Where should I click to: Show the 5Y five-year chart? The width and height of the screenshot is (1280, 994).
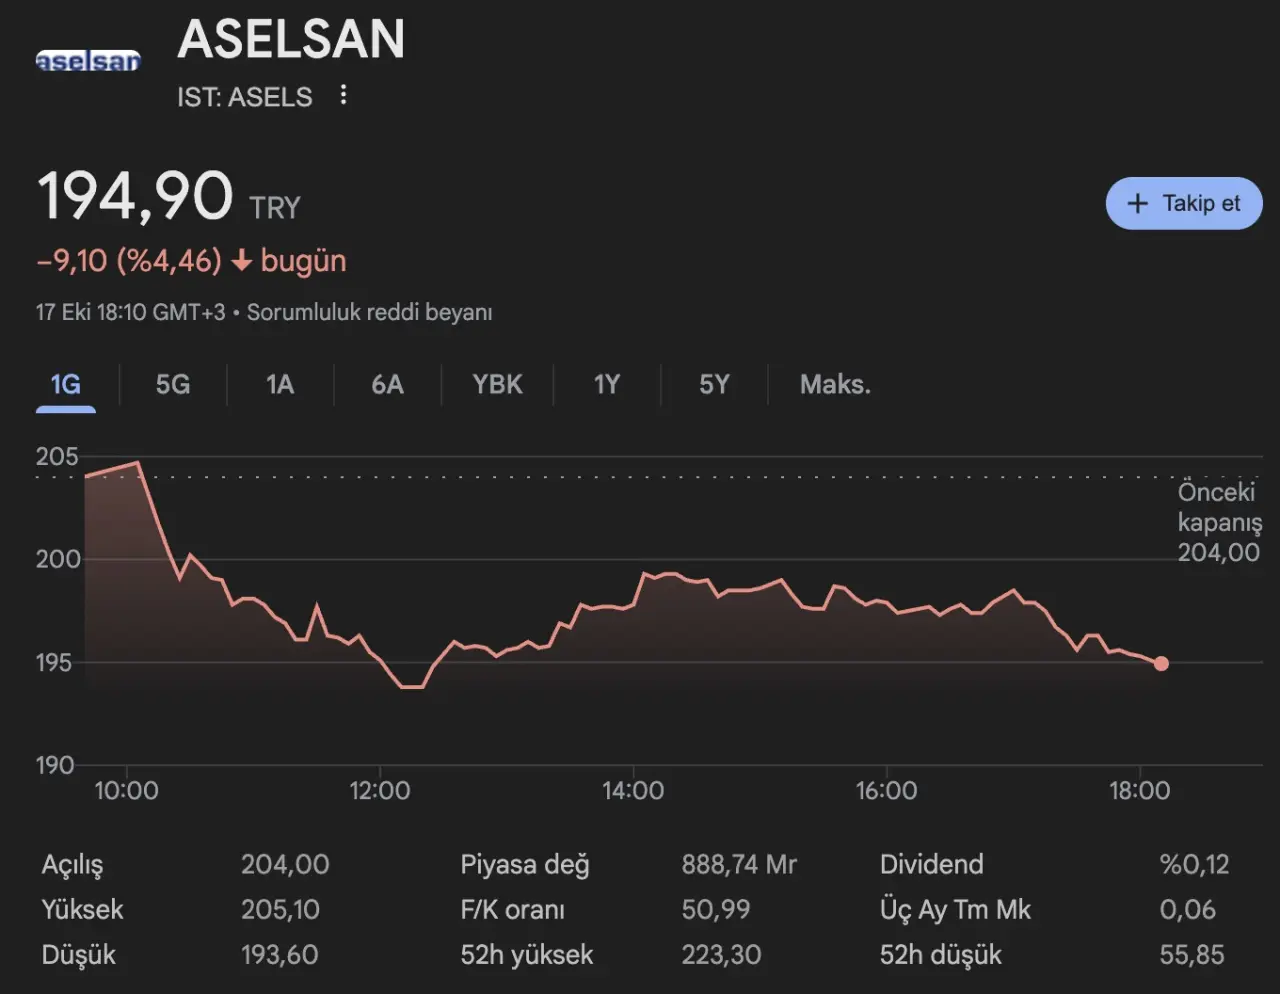[x=714, y=385]
